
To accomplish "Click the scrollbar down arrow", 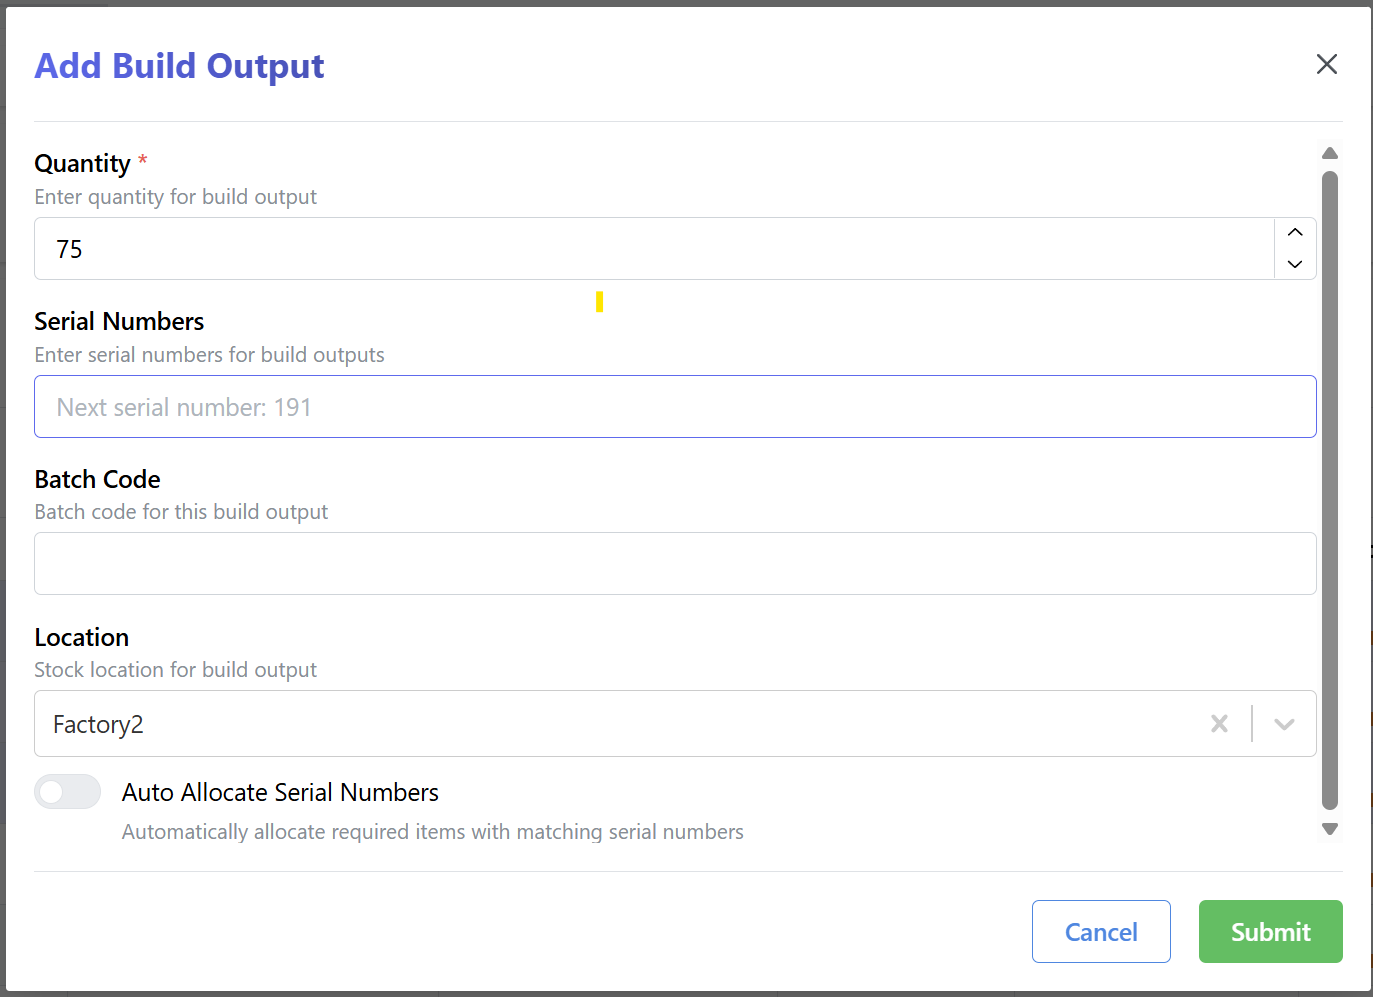I will click(x=1330, y=829).
